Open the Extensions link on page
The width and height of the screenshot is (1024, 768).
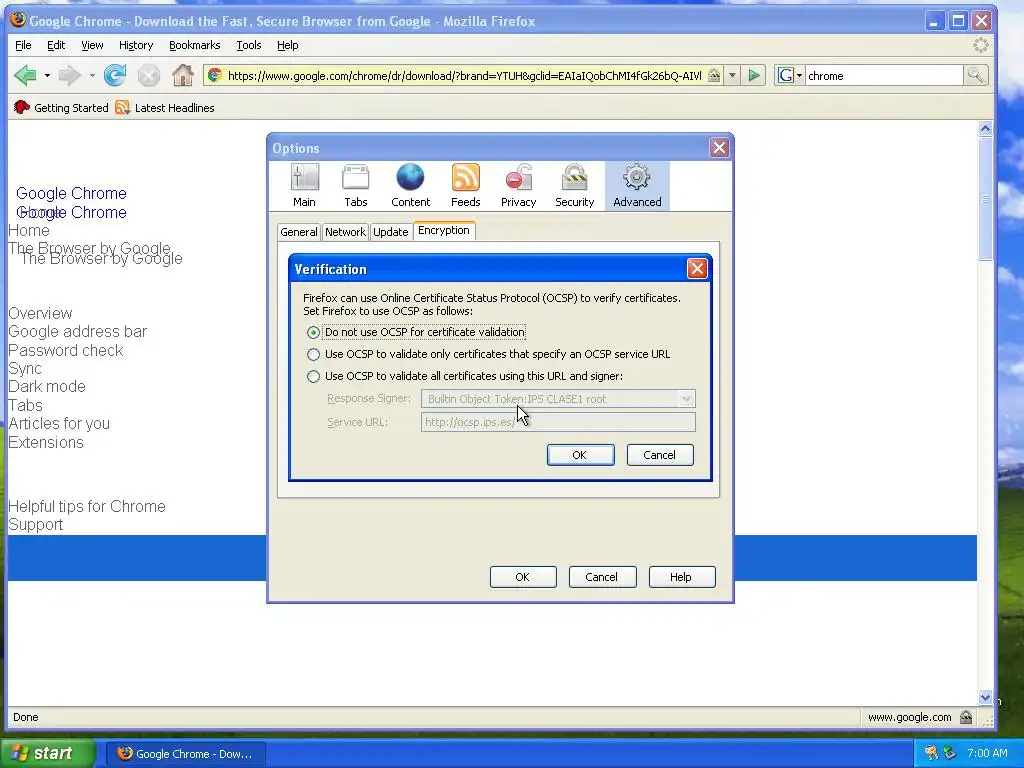click(x=46, y=443)
